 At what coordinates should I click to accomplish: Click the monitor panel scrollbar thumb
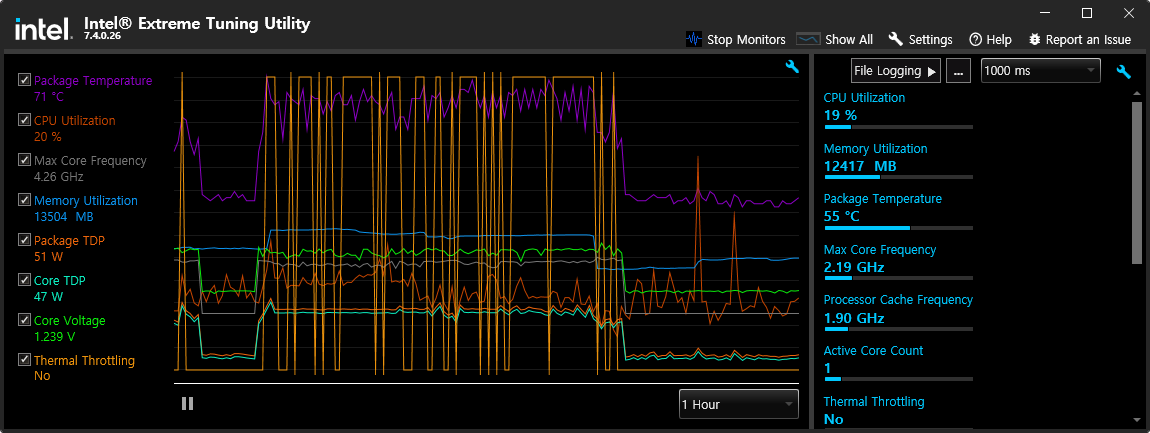point(1137,183)
